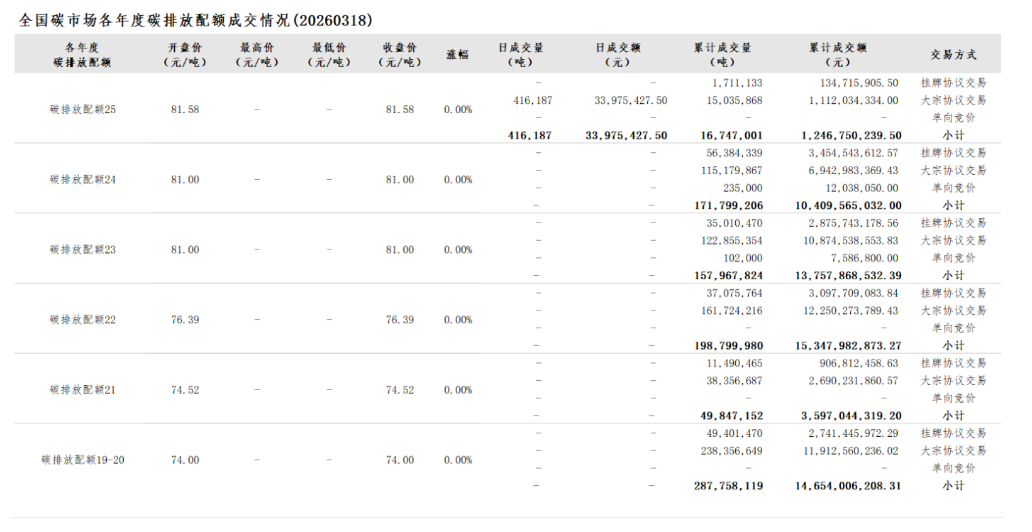Select the 碳排放配额25 row label
Image resolution: width=1032 pixels, height=532 pixels.
point(82,109)
